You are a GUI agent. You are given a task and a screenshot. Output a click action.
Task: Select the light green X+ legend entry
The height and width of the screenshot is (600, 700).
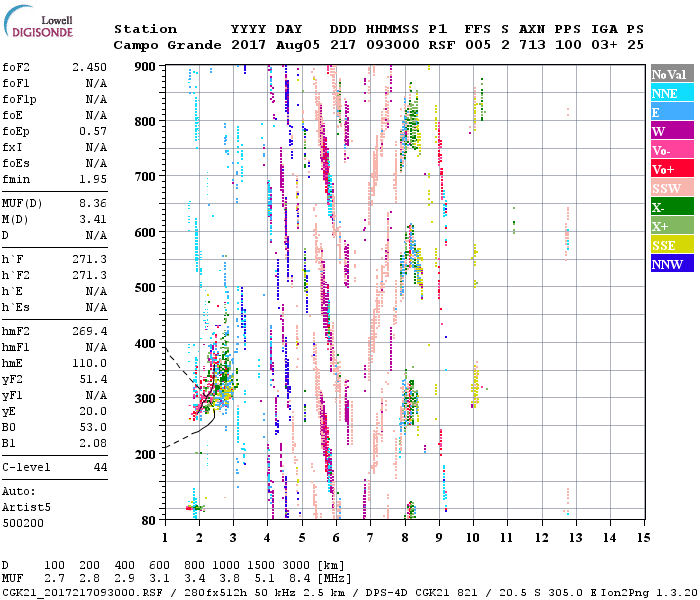coord(671,227)
